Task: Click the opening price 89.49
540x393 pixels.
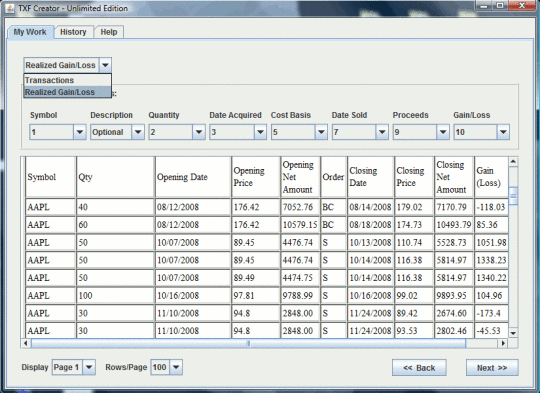Action: [x=256, y=278]
